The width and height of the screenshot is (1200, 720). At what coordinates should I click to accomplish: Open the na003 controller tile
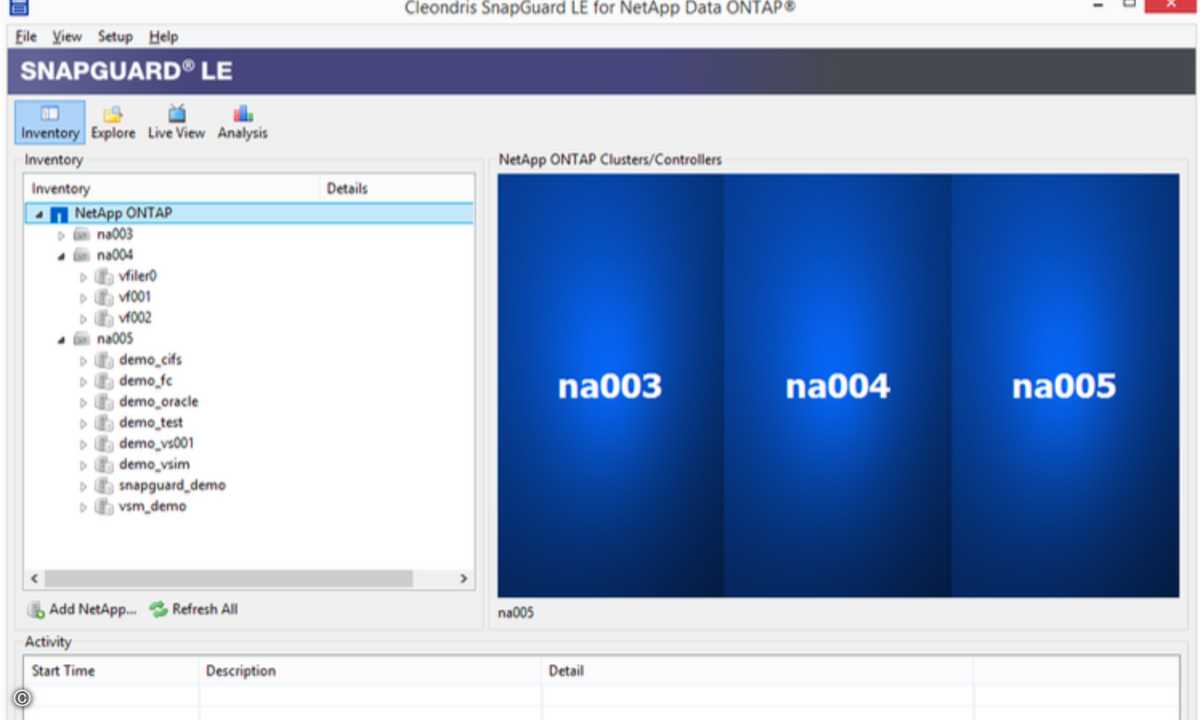click(x=610, y=386)
